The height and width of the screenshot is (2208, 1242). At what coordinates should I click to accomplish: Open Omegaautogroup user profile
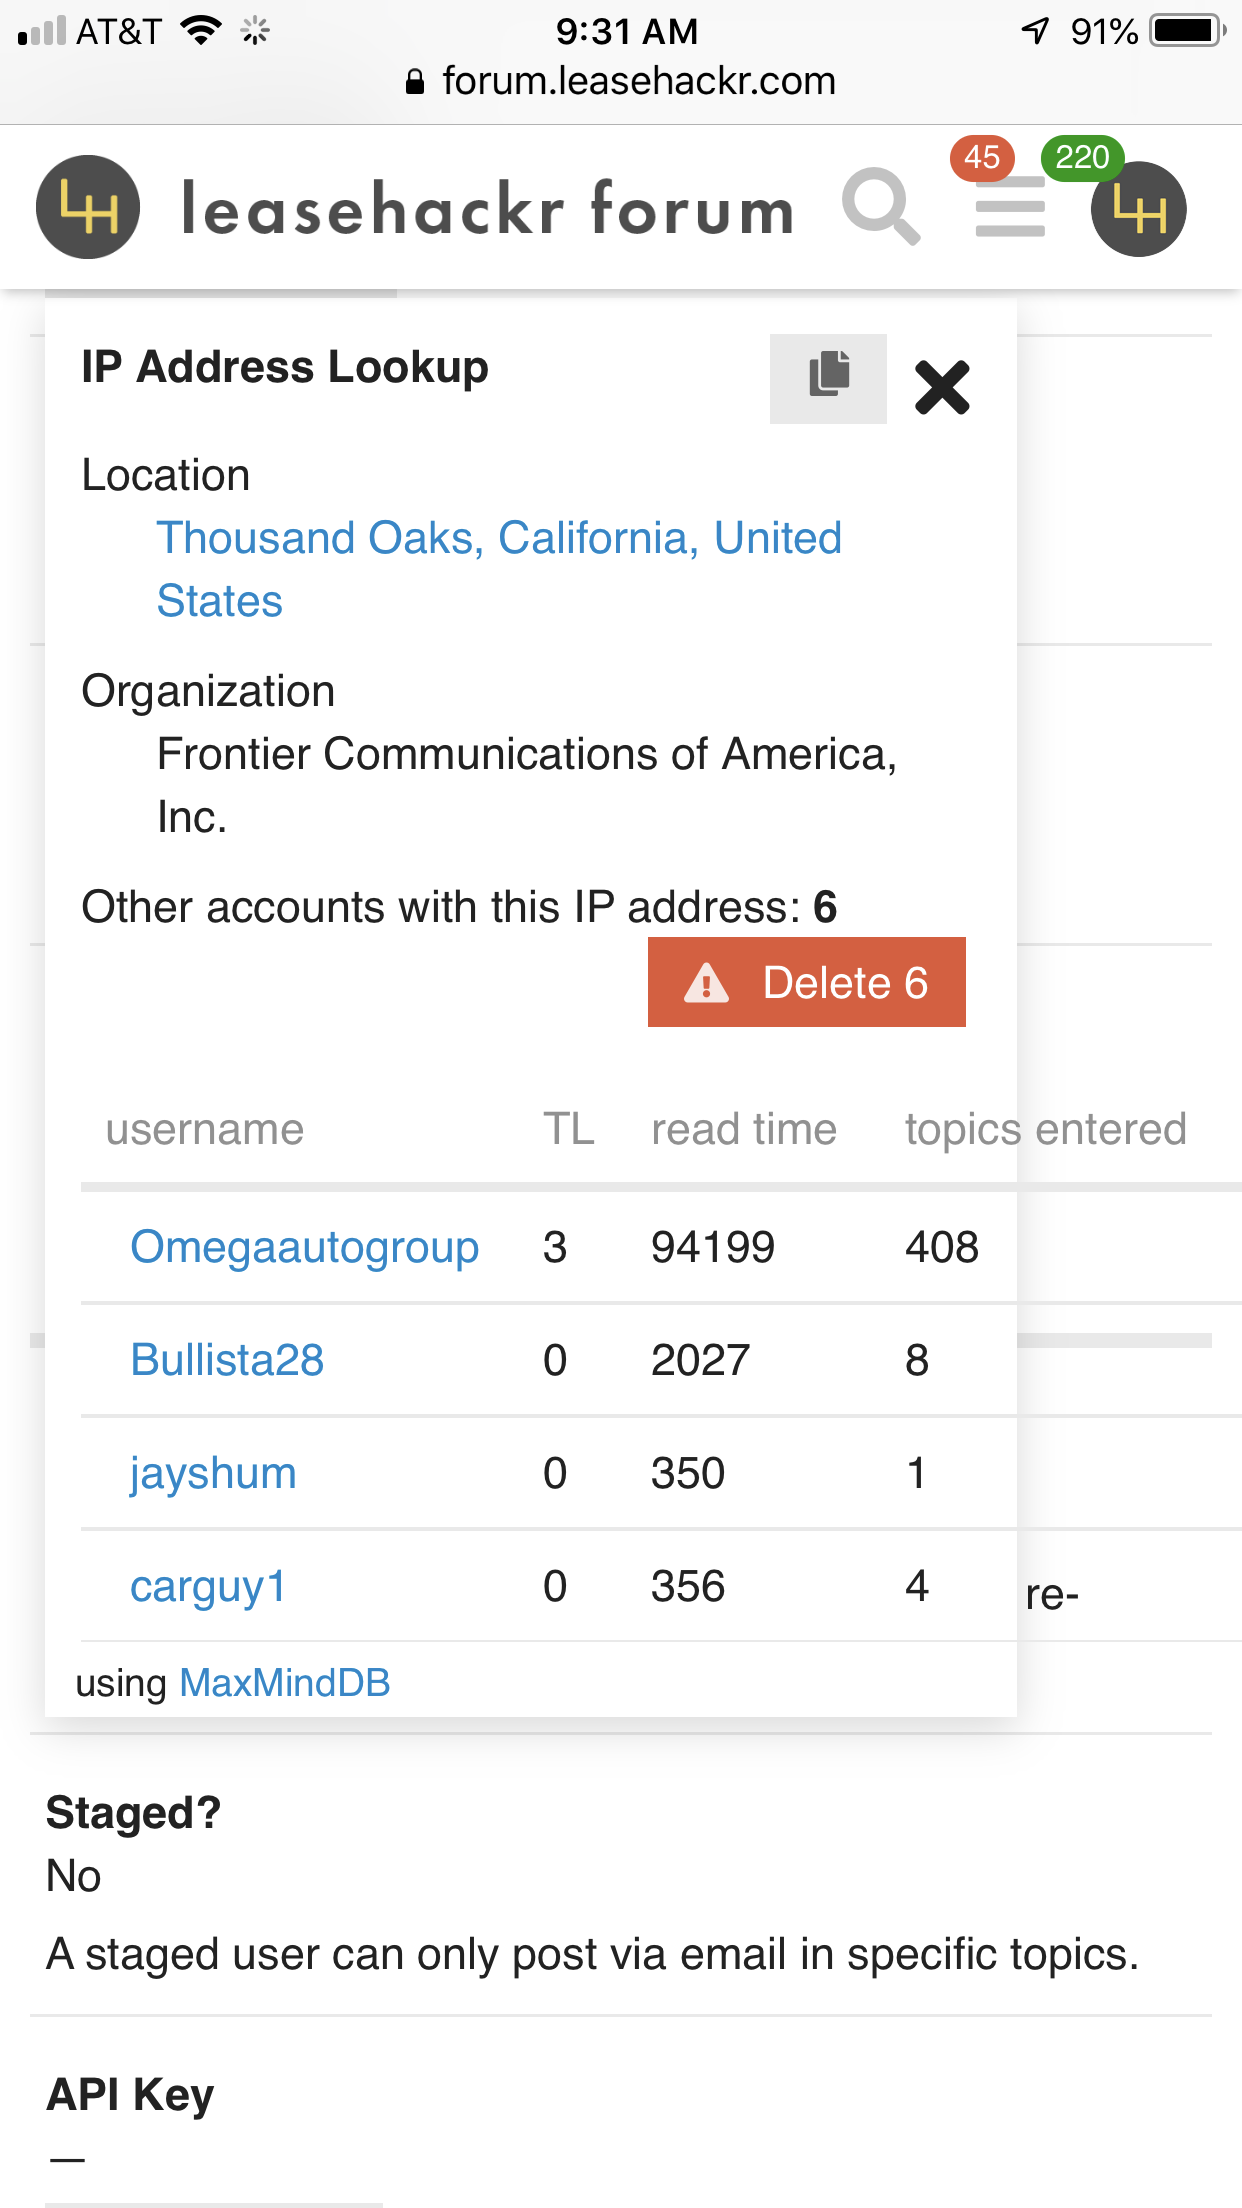pos(305,1247)
